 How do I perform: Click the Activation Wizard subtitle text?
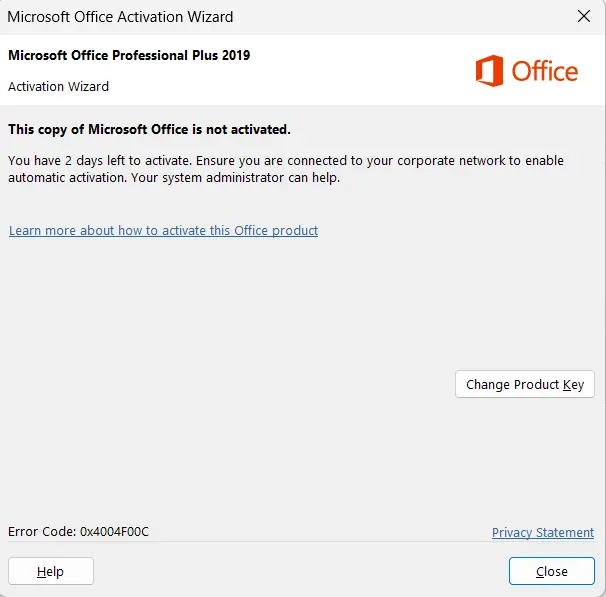click(58, 86)
